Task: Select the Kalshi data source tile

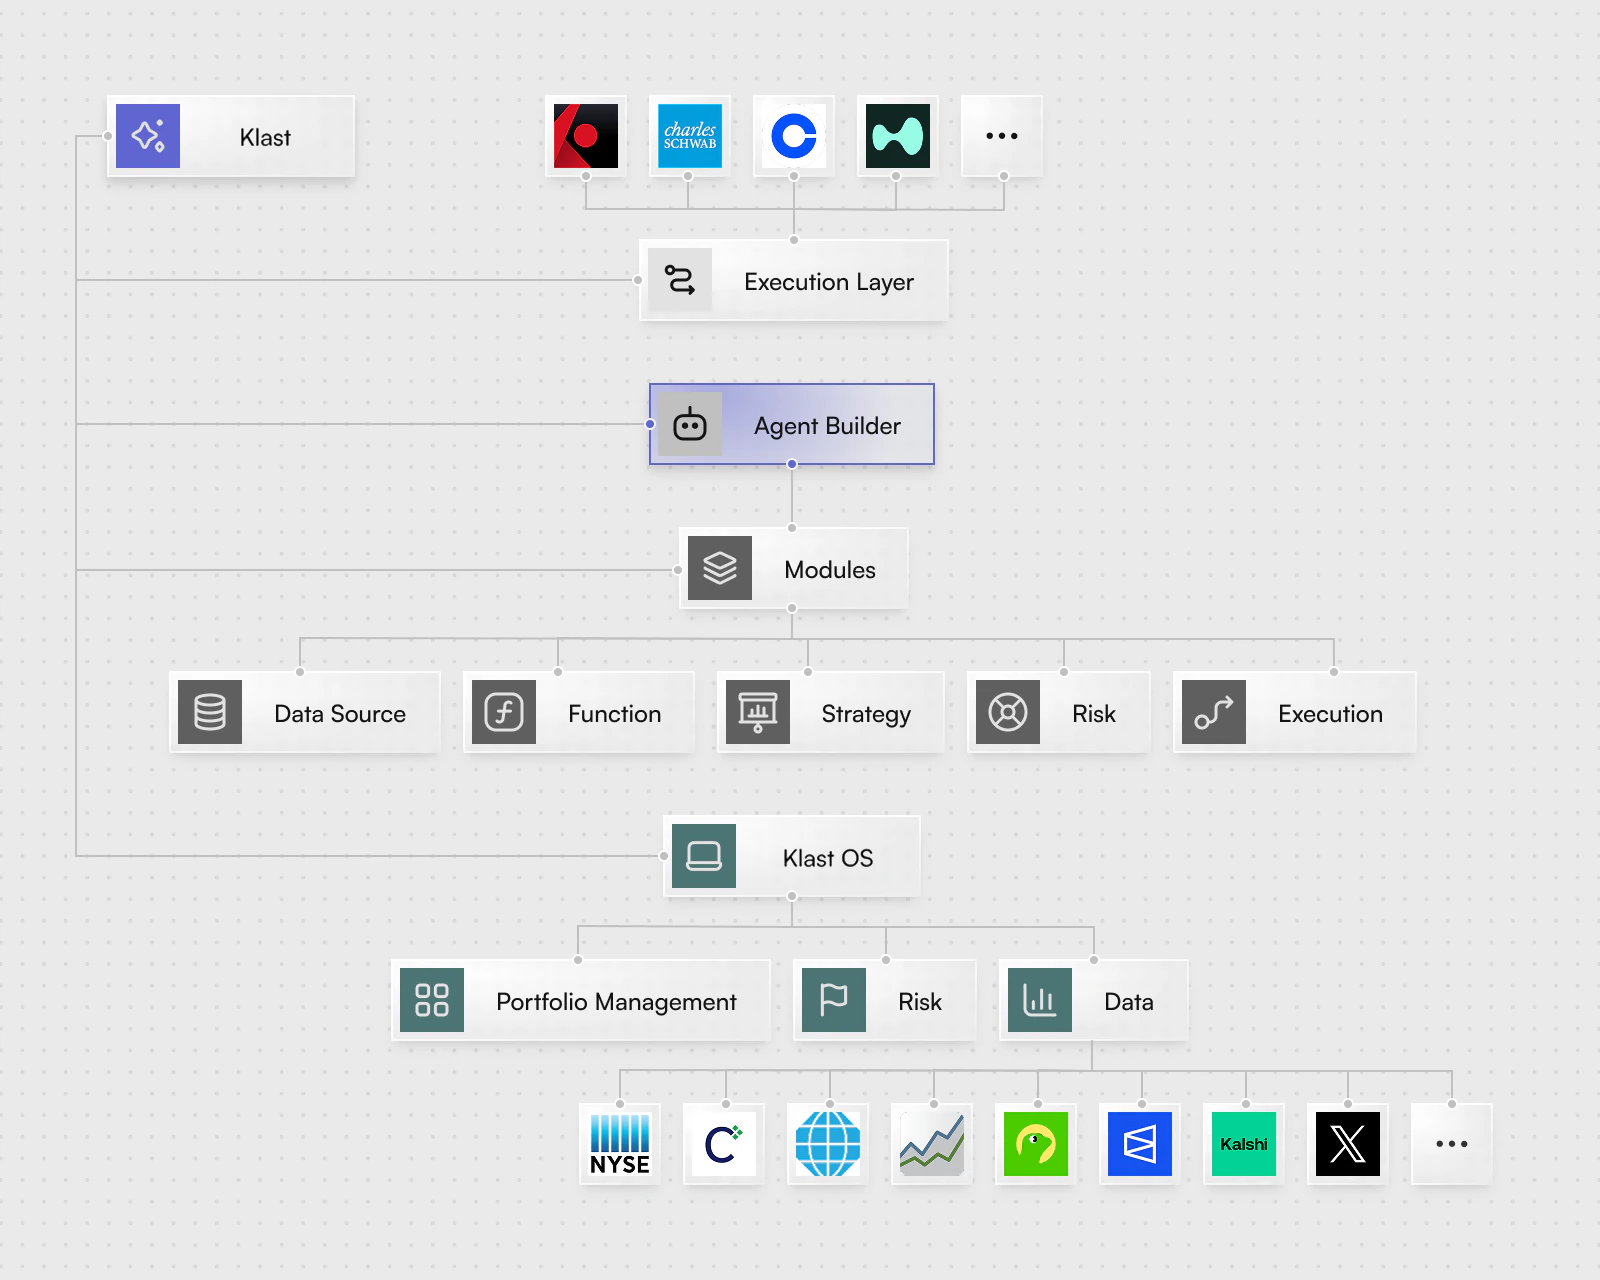Action: [1244, 1144]
